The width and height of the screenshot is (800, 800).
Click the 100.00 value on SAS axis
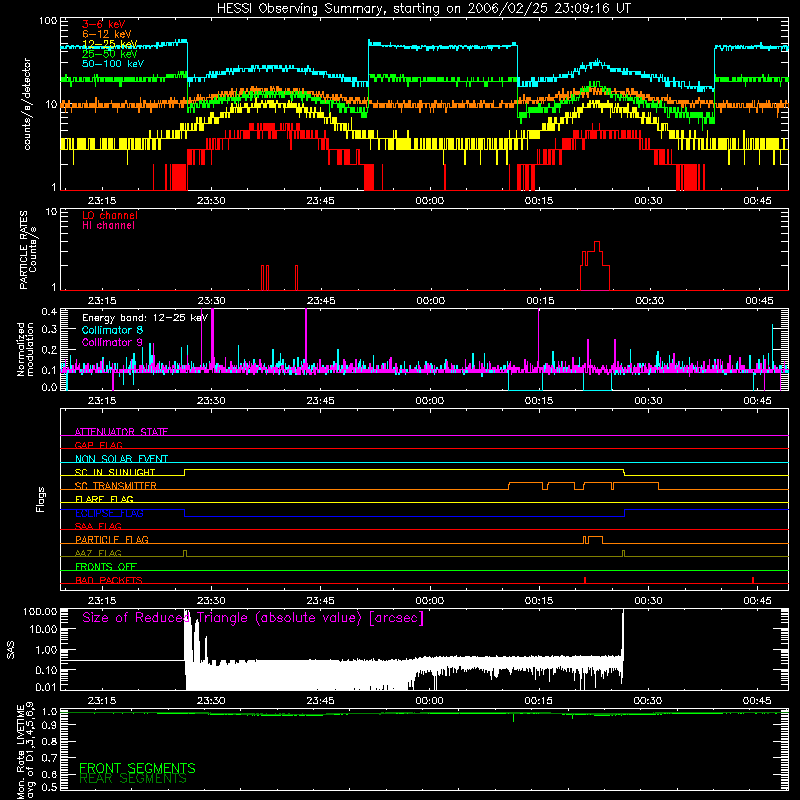[x=40, y=611]
